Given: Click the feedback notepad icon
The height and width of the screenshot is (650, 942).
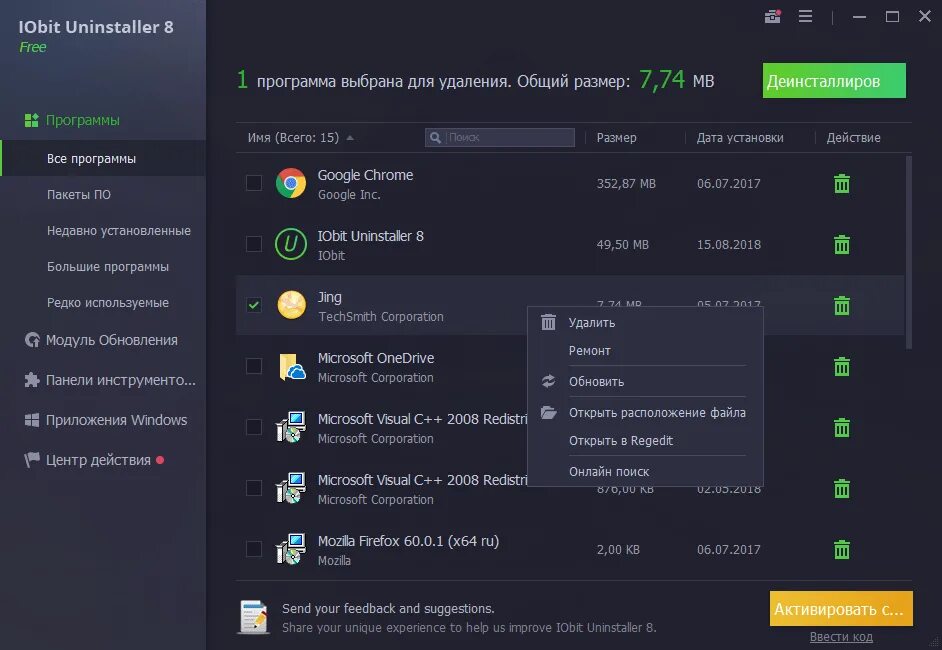Looking at the screenshot, I should point(254,617).
